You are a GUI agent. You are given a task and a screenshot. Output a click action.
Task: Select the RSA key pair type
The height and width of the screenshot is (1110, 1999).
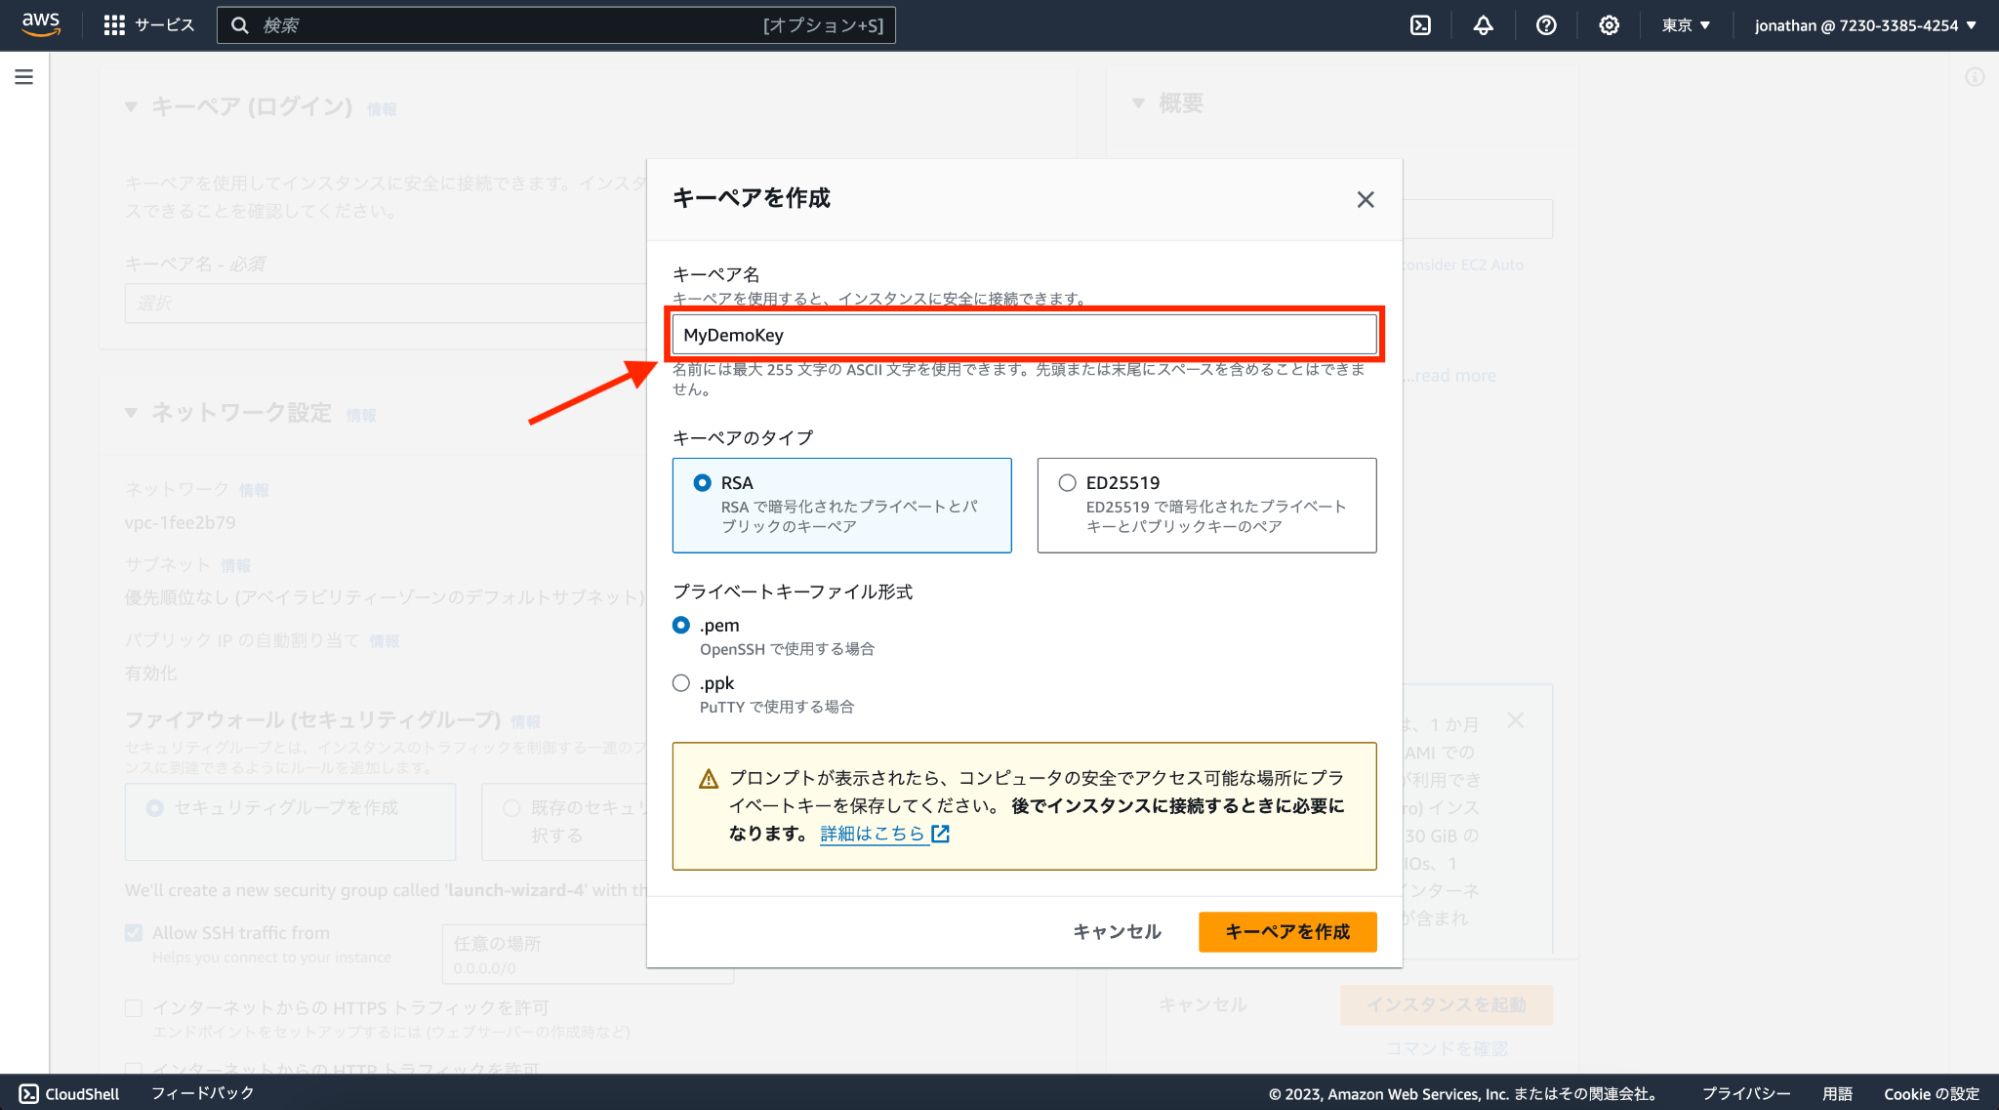tap(703, 483)
